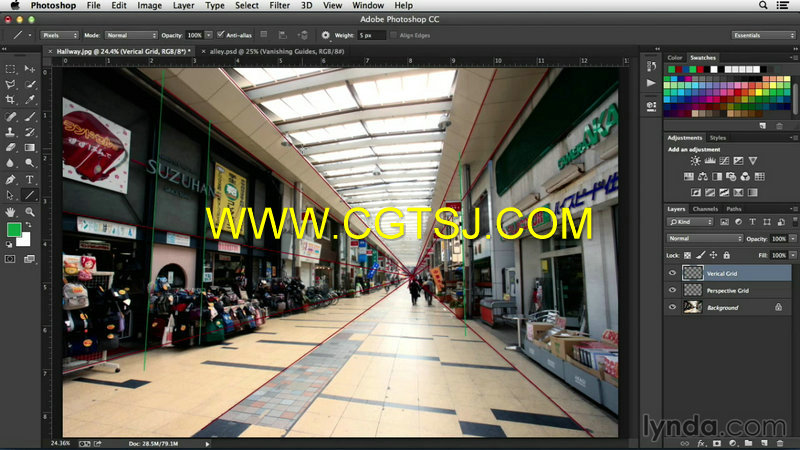This screenshot has height=450, width=800.
Task: Open the Filter menu
Action: 280,6
